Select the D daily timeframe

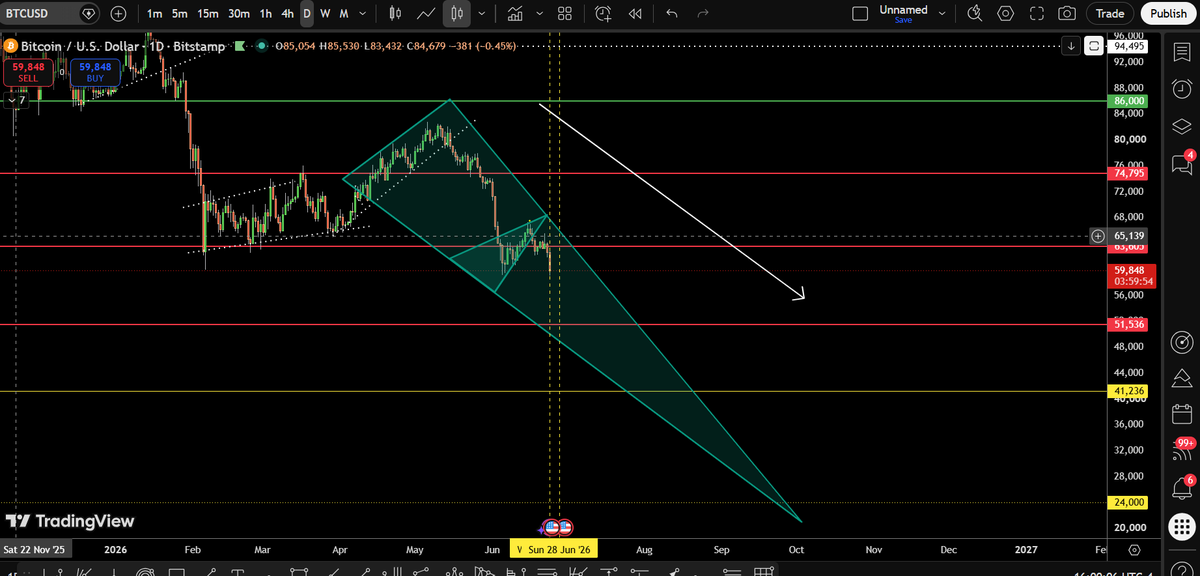pos(307,14)
